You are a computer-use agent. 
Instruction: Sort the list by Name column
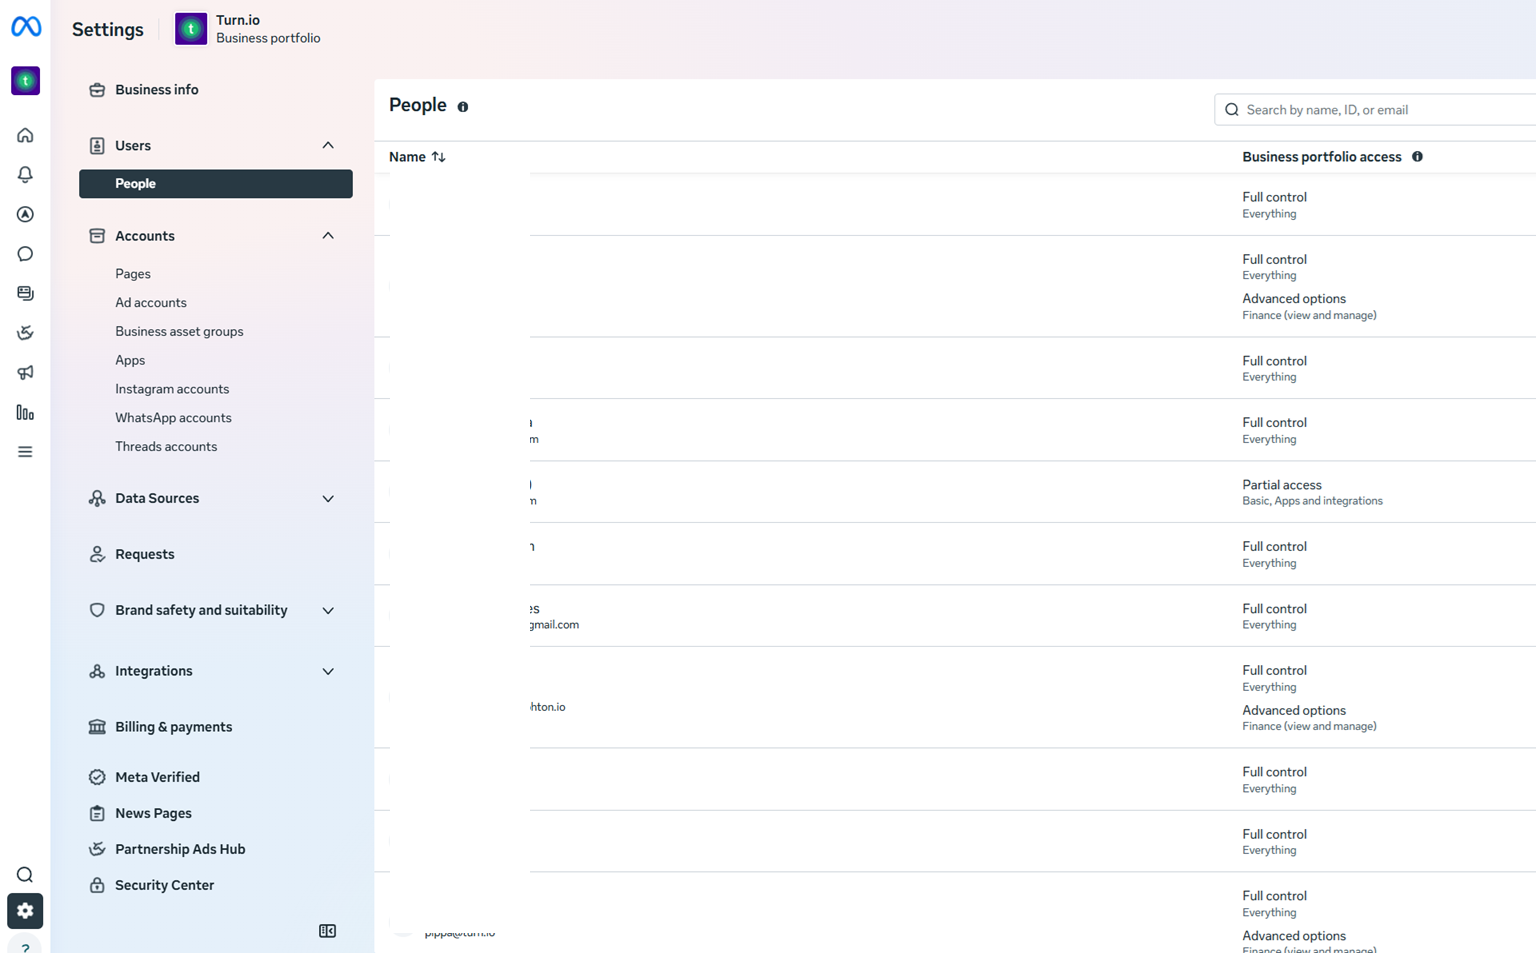(x=417, y=157)
